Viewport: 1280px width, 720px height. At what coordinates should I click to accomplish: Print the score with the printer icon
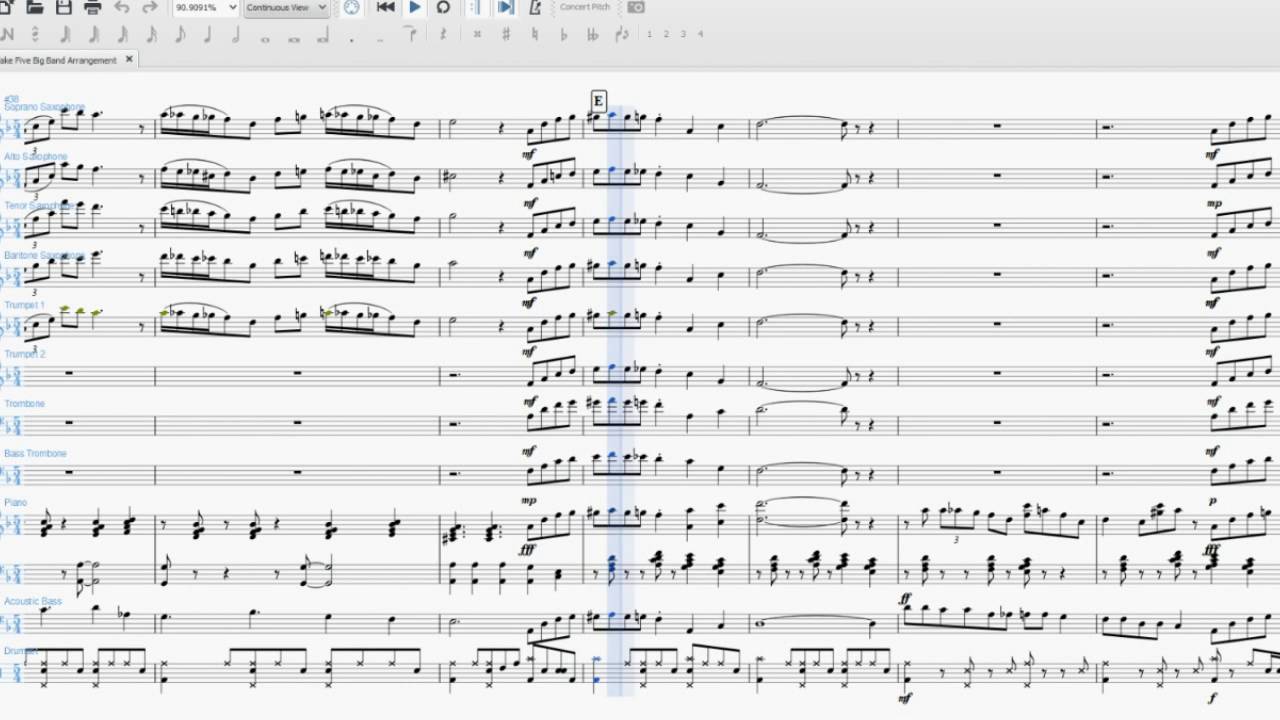pyautogui.click(x=93, y=8)
